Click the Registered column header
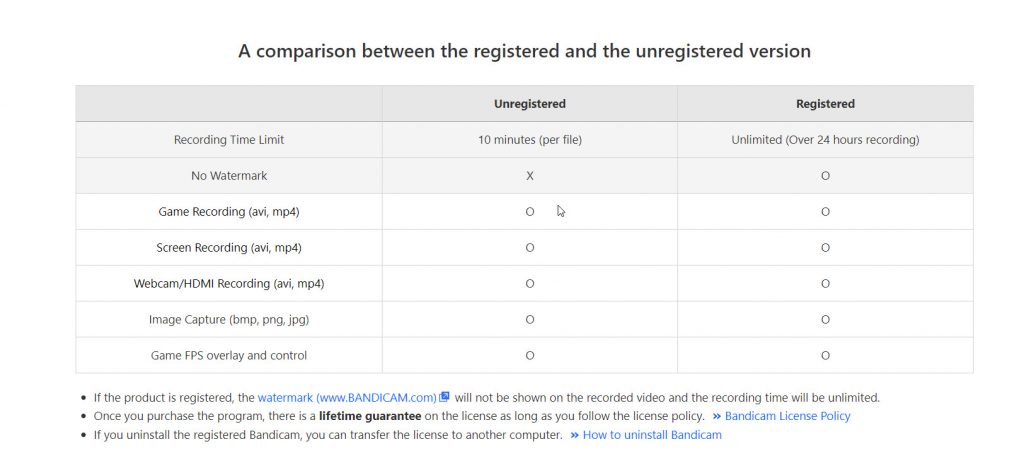Screen dimensions: 1024x461 pos(825,104)
